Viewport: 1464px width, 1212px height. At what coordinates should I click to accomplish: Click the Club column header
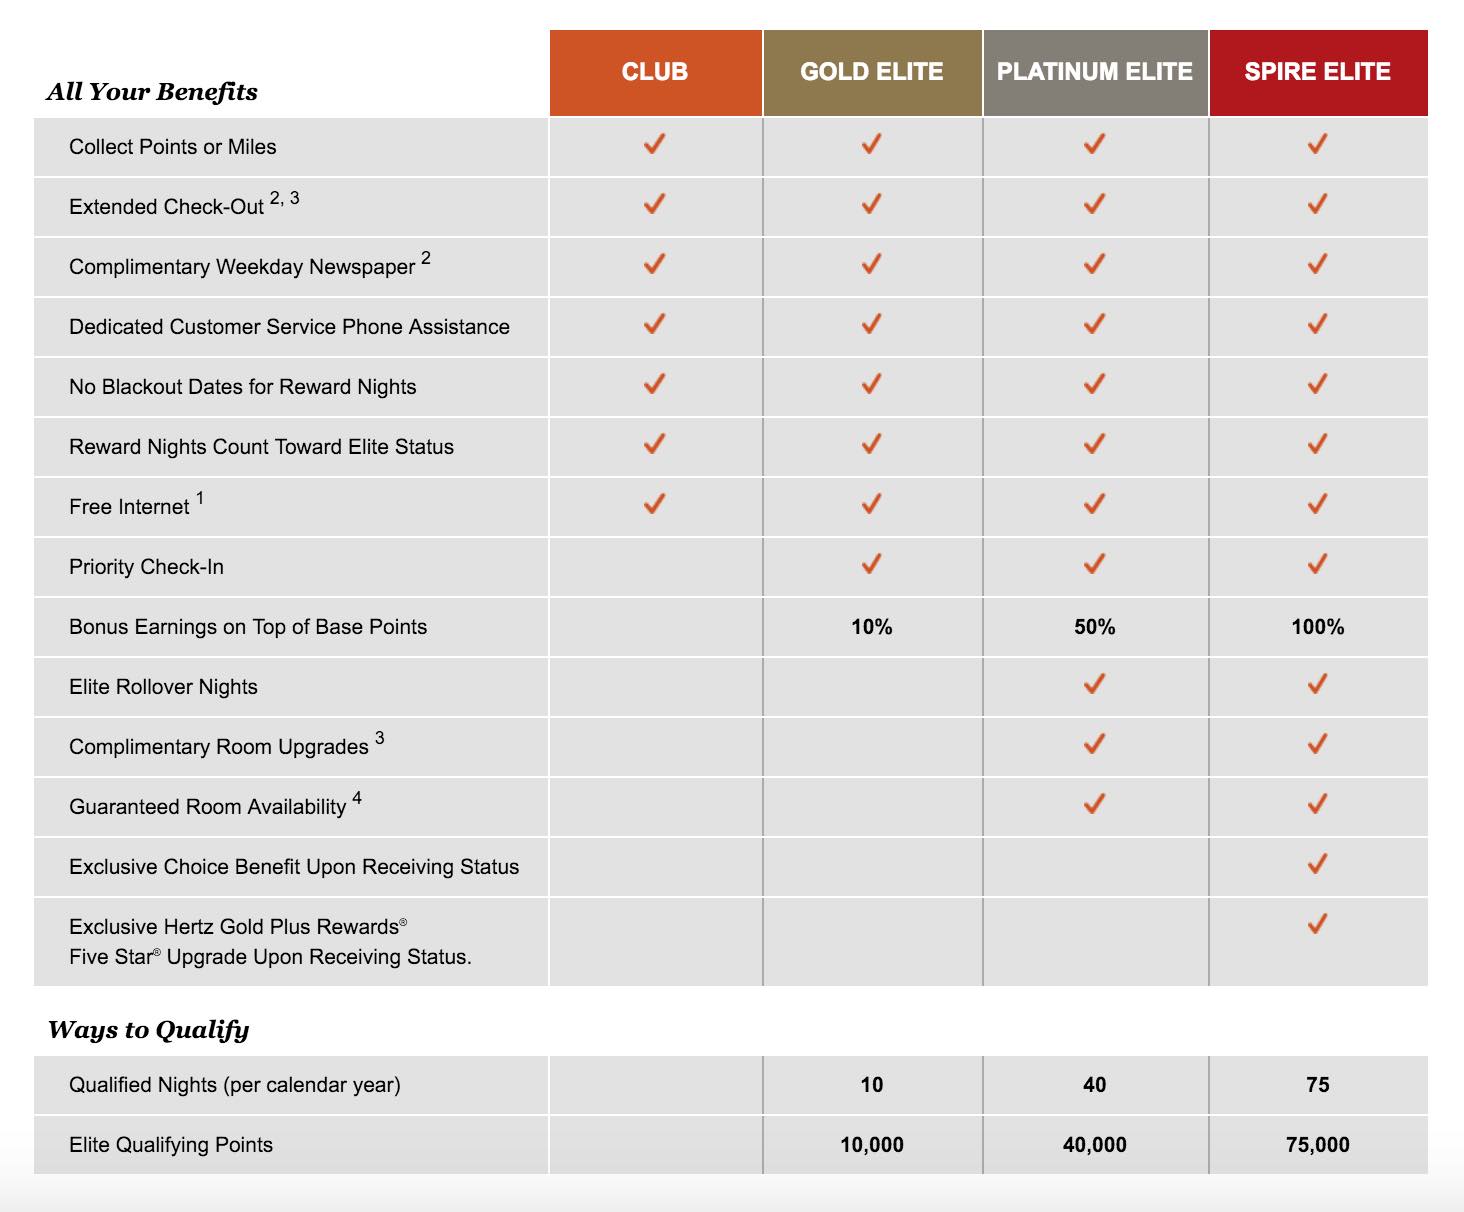coord(655,72)
